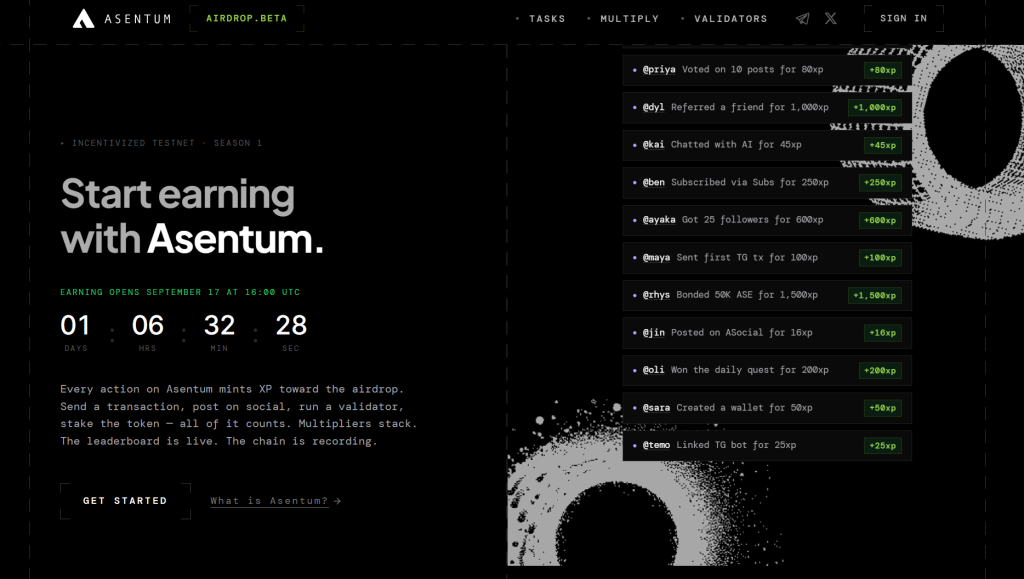Click the +25xp badge
Screen dimensions: 1024x579
click(x=882, y=445)
